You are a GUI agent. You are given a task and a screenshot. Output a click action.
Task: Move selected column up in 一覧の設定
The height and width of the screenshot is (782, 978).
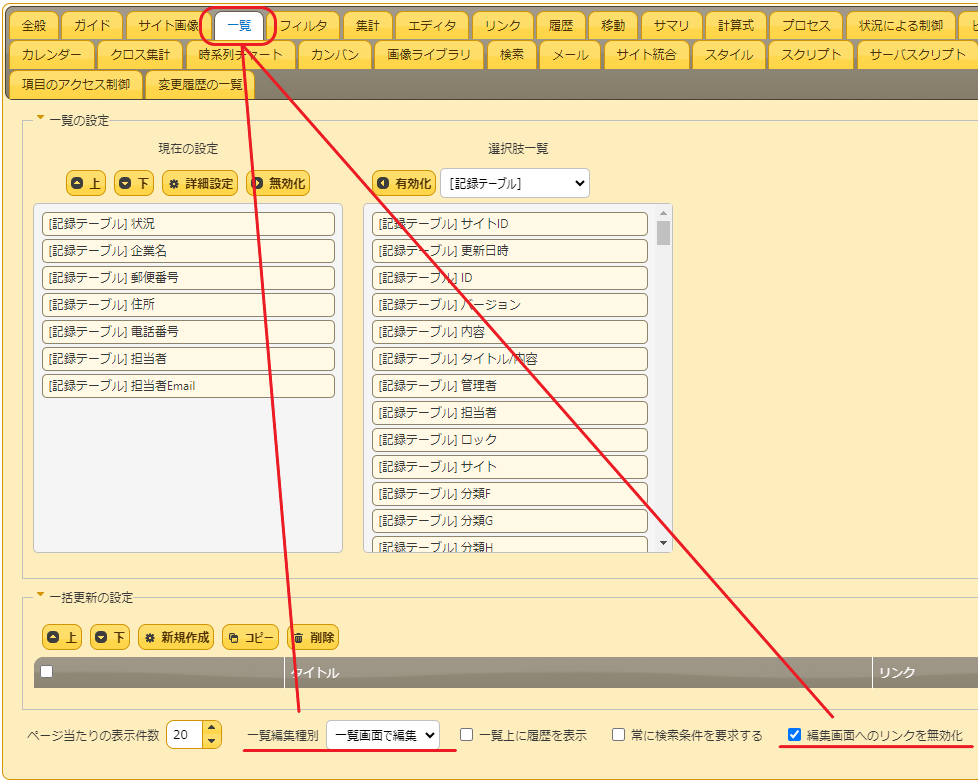click(85, 183)
